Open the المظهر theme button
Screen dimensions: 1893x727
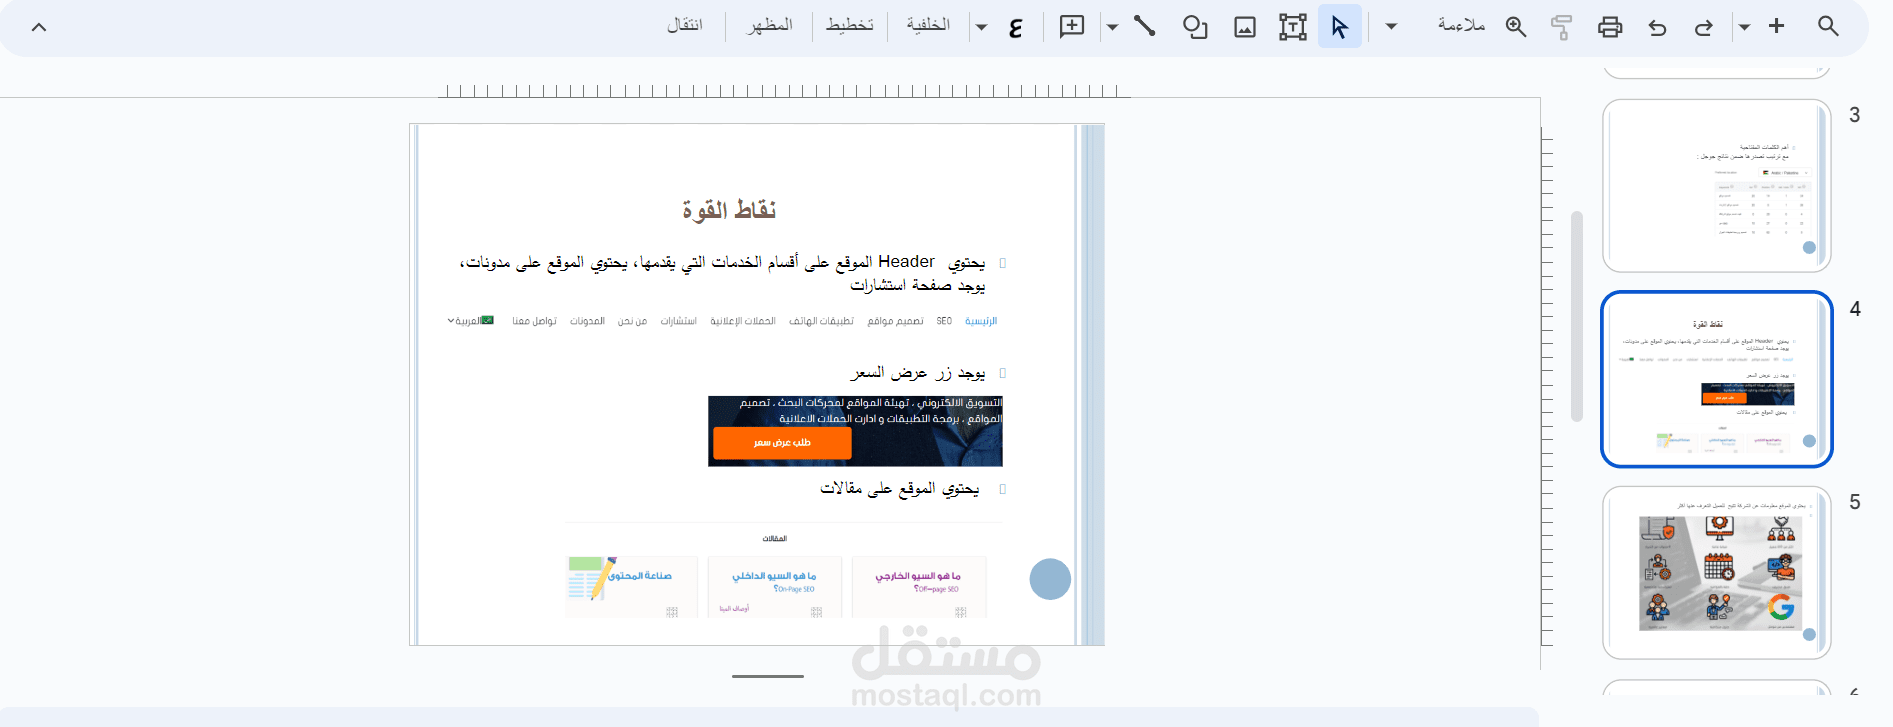click(x=769, y=25)
